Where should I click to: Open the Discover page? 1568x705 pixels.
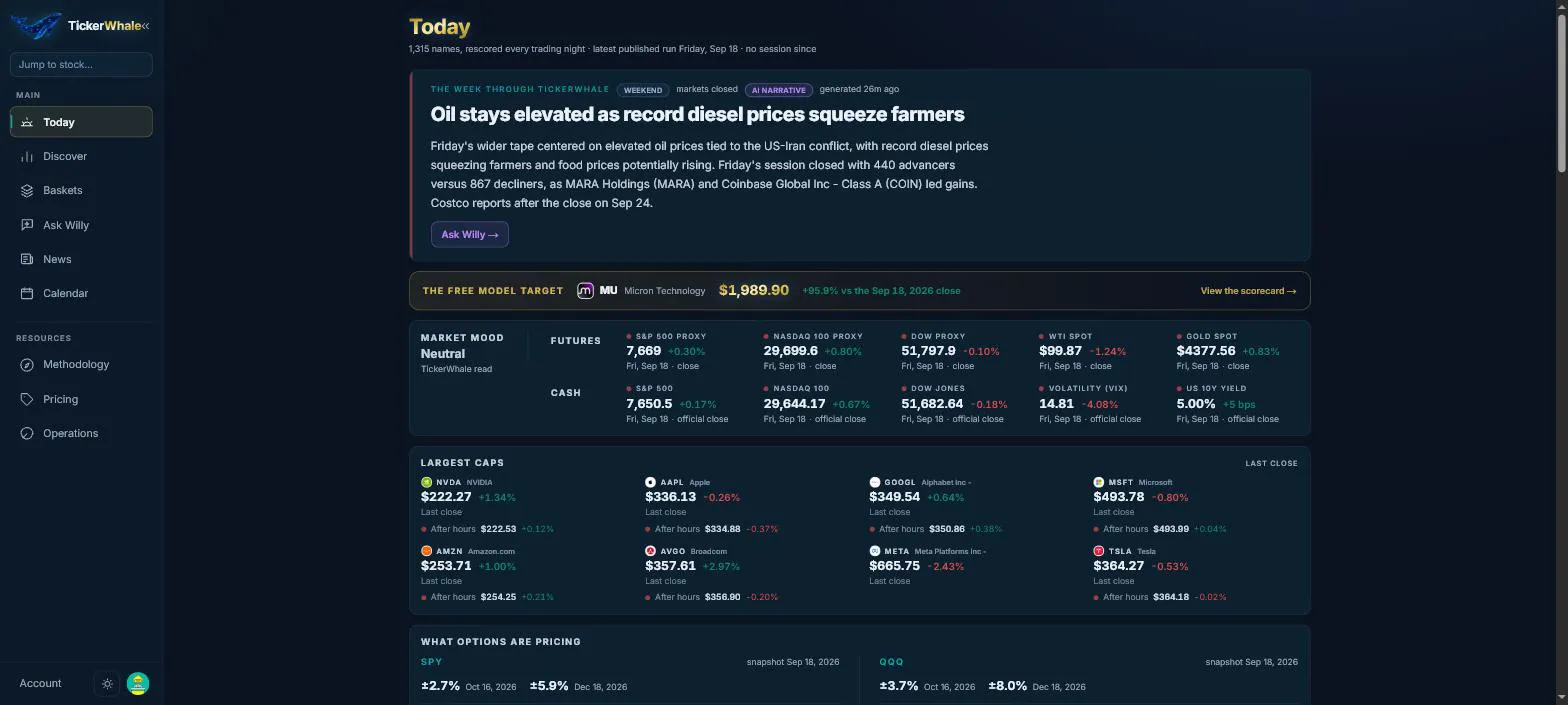point(81,156)
